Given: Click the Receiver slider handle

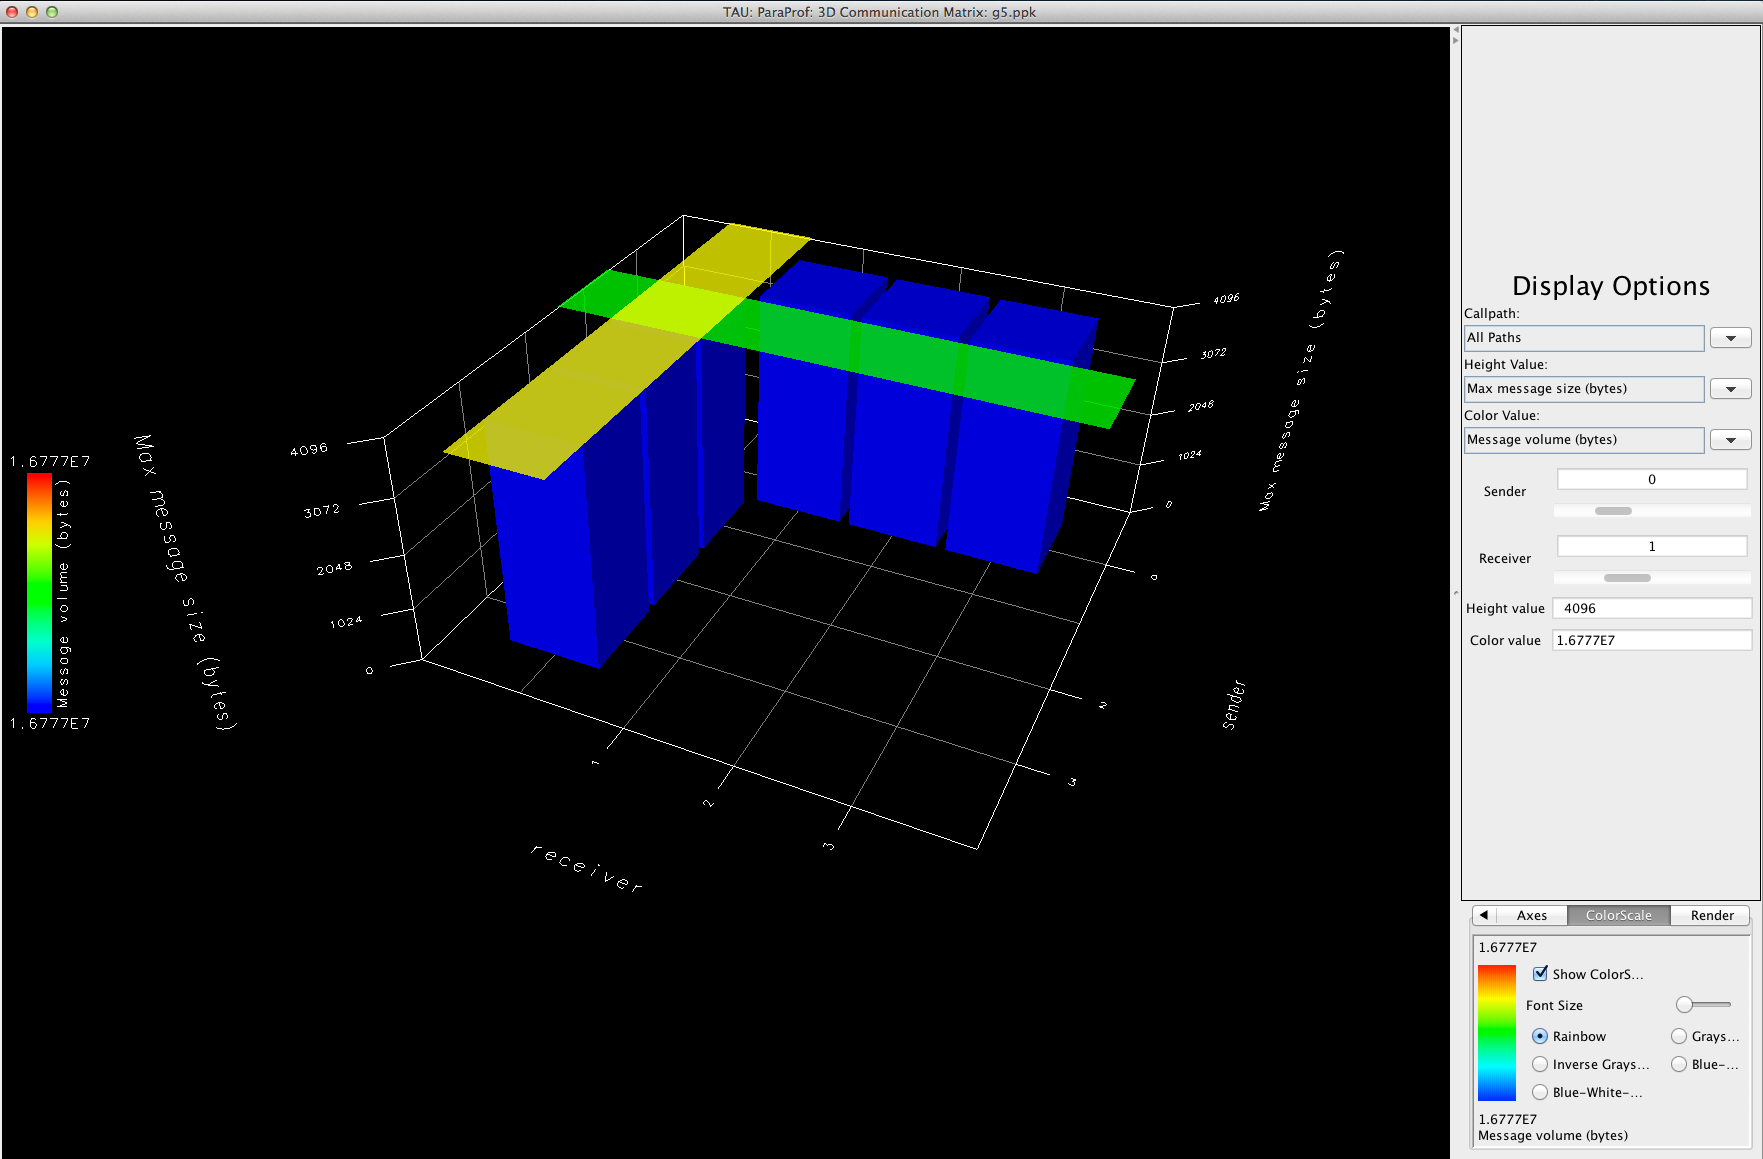Looking at the screenshot, I should pyautogui.click(x=1627, y=578).
